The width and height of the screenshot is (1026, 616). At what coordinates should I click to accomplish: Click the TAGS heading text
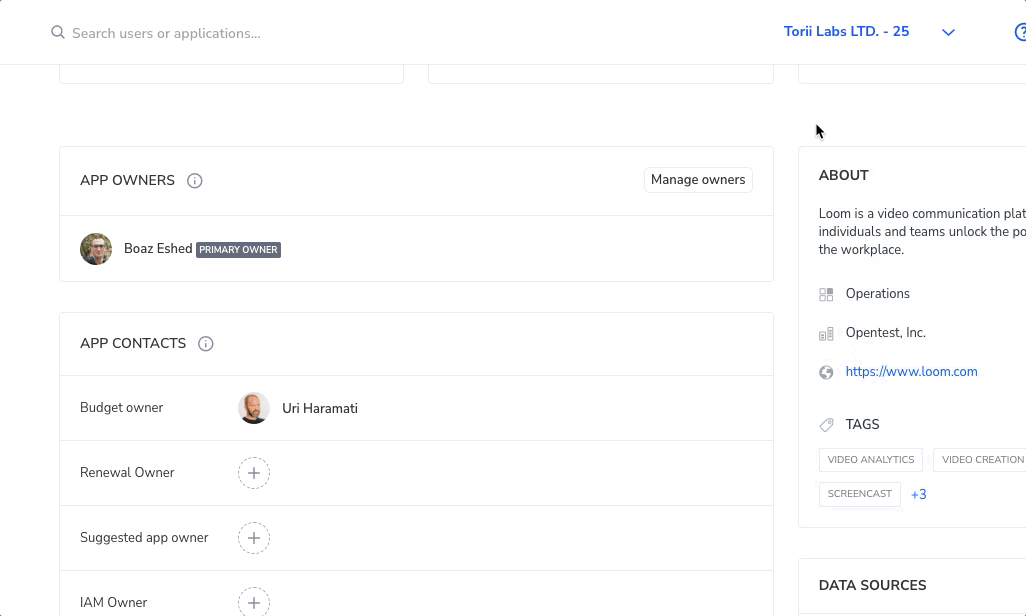pyautogui.click(x=862, y=424)
